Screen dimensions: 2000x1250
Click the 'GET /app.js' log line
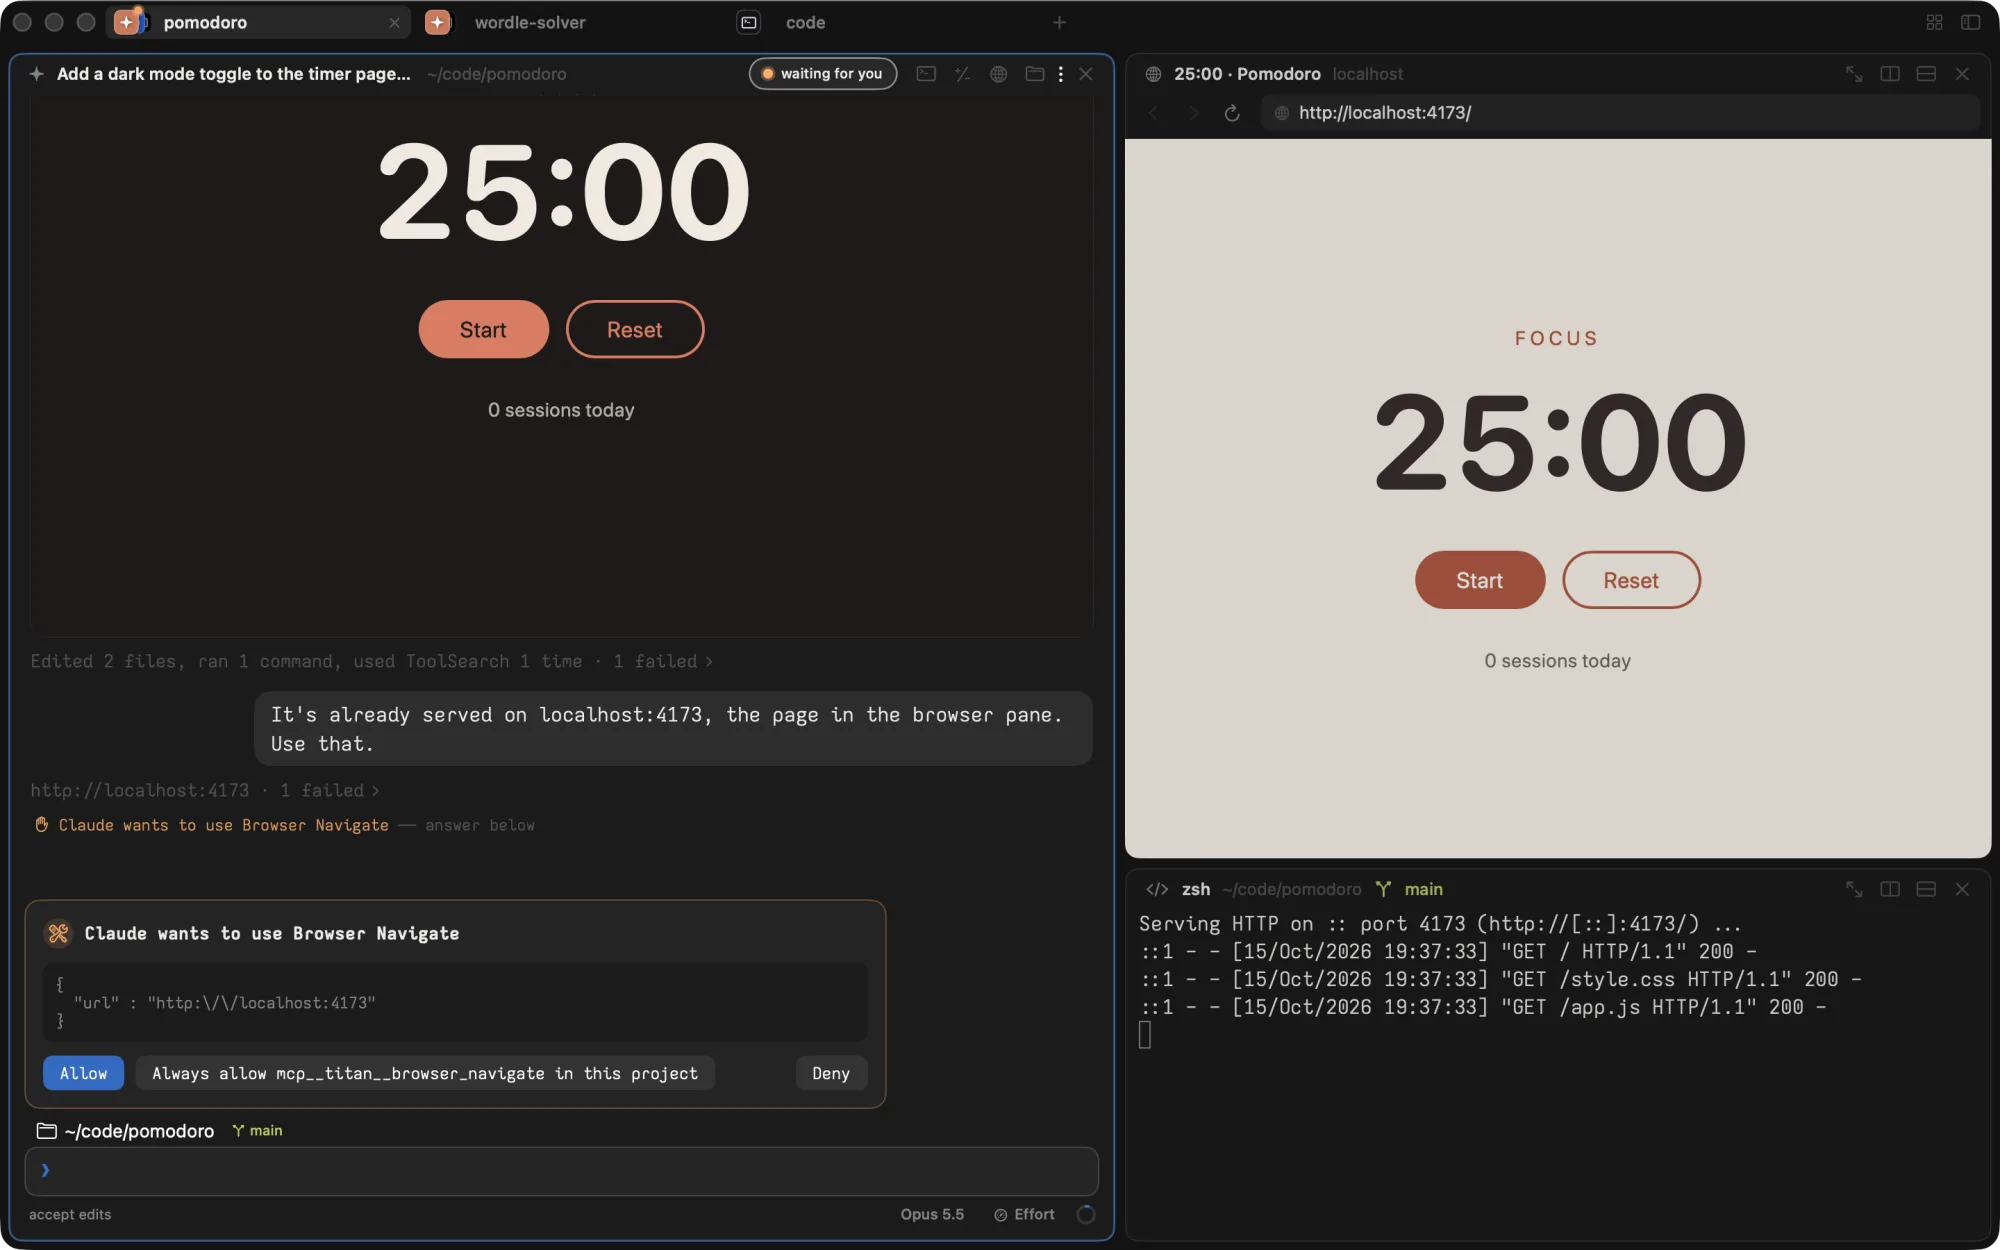pyautogui.click(x=1483, y=1007)
